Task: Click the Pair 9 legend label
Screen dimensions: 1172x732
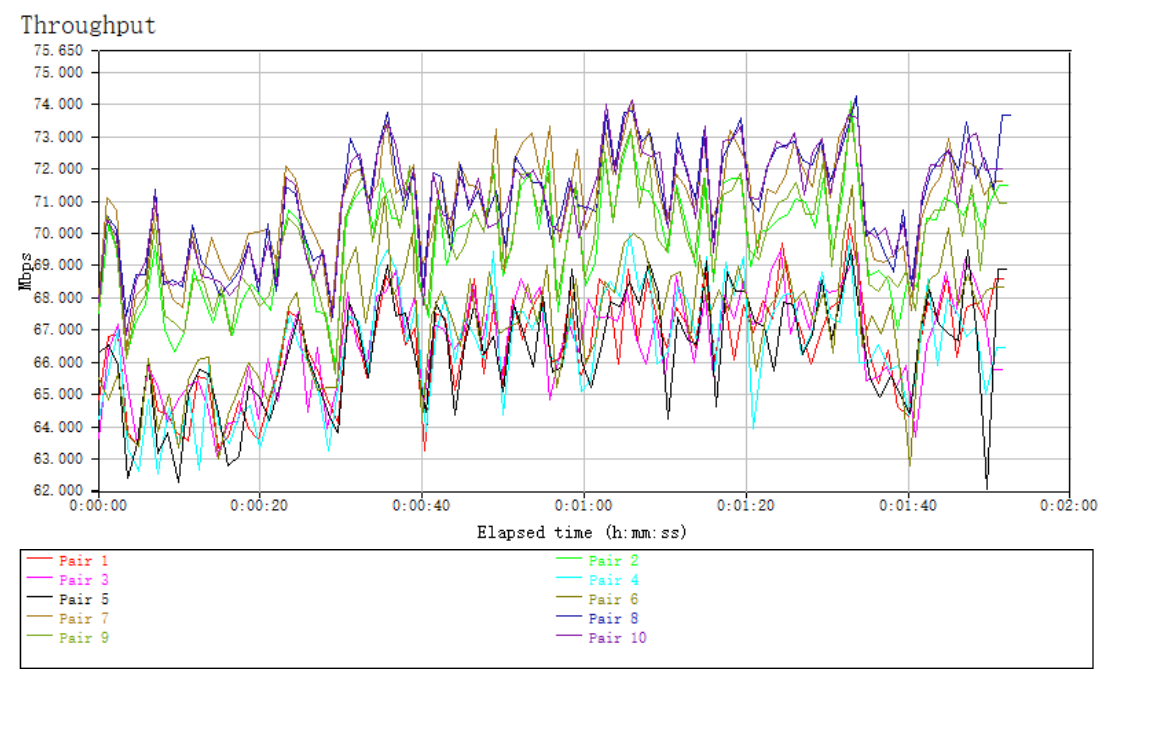Action: pyautogui.click(x=84, y=639)
